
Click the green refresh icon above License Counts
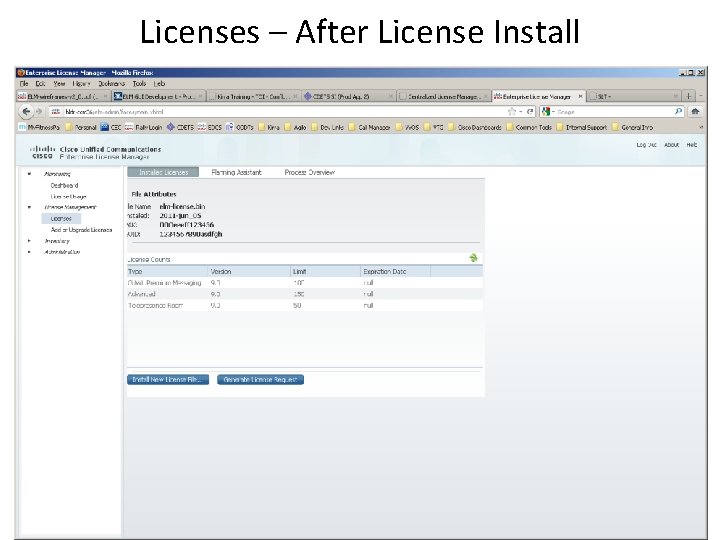[473, 258]
